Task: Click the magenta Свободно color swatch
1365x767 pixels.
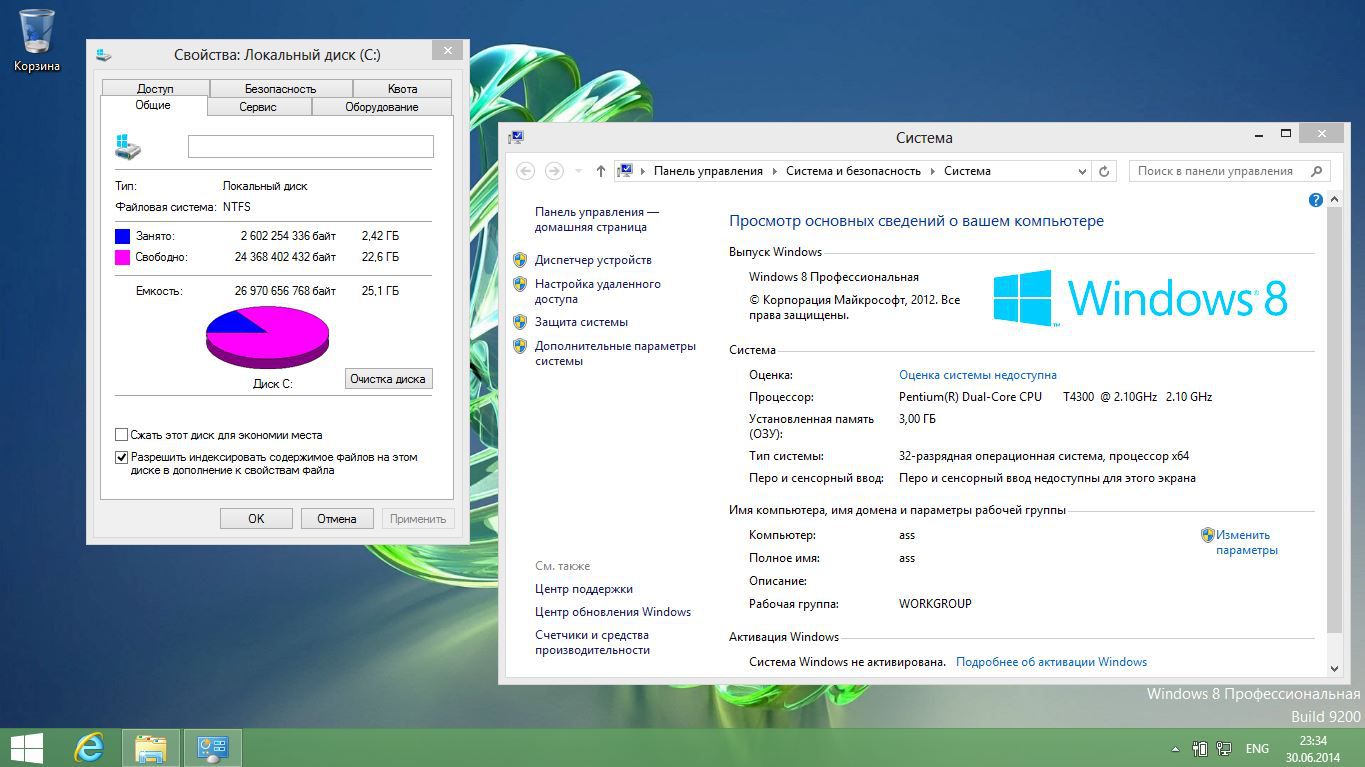Action: pyautogui.click(x=123, y=257)
